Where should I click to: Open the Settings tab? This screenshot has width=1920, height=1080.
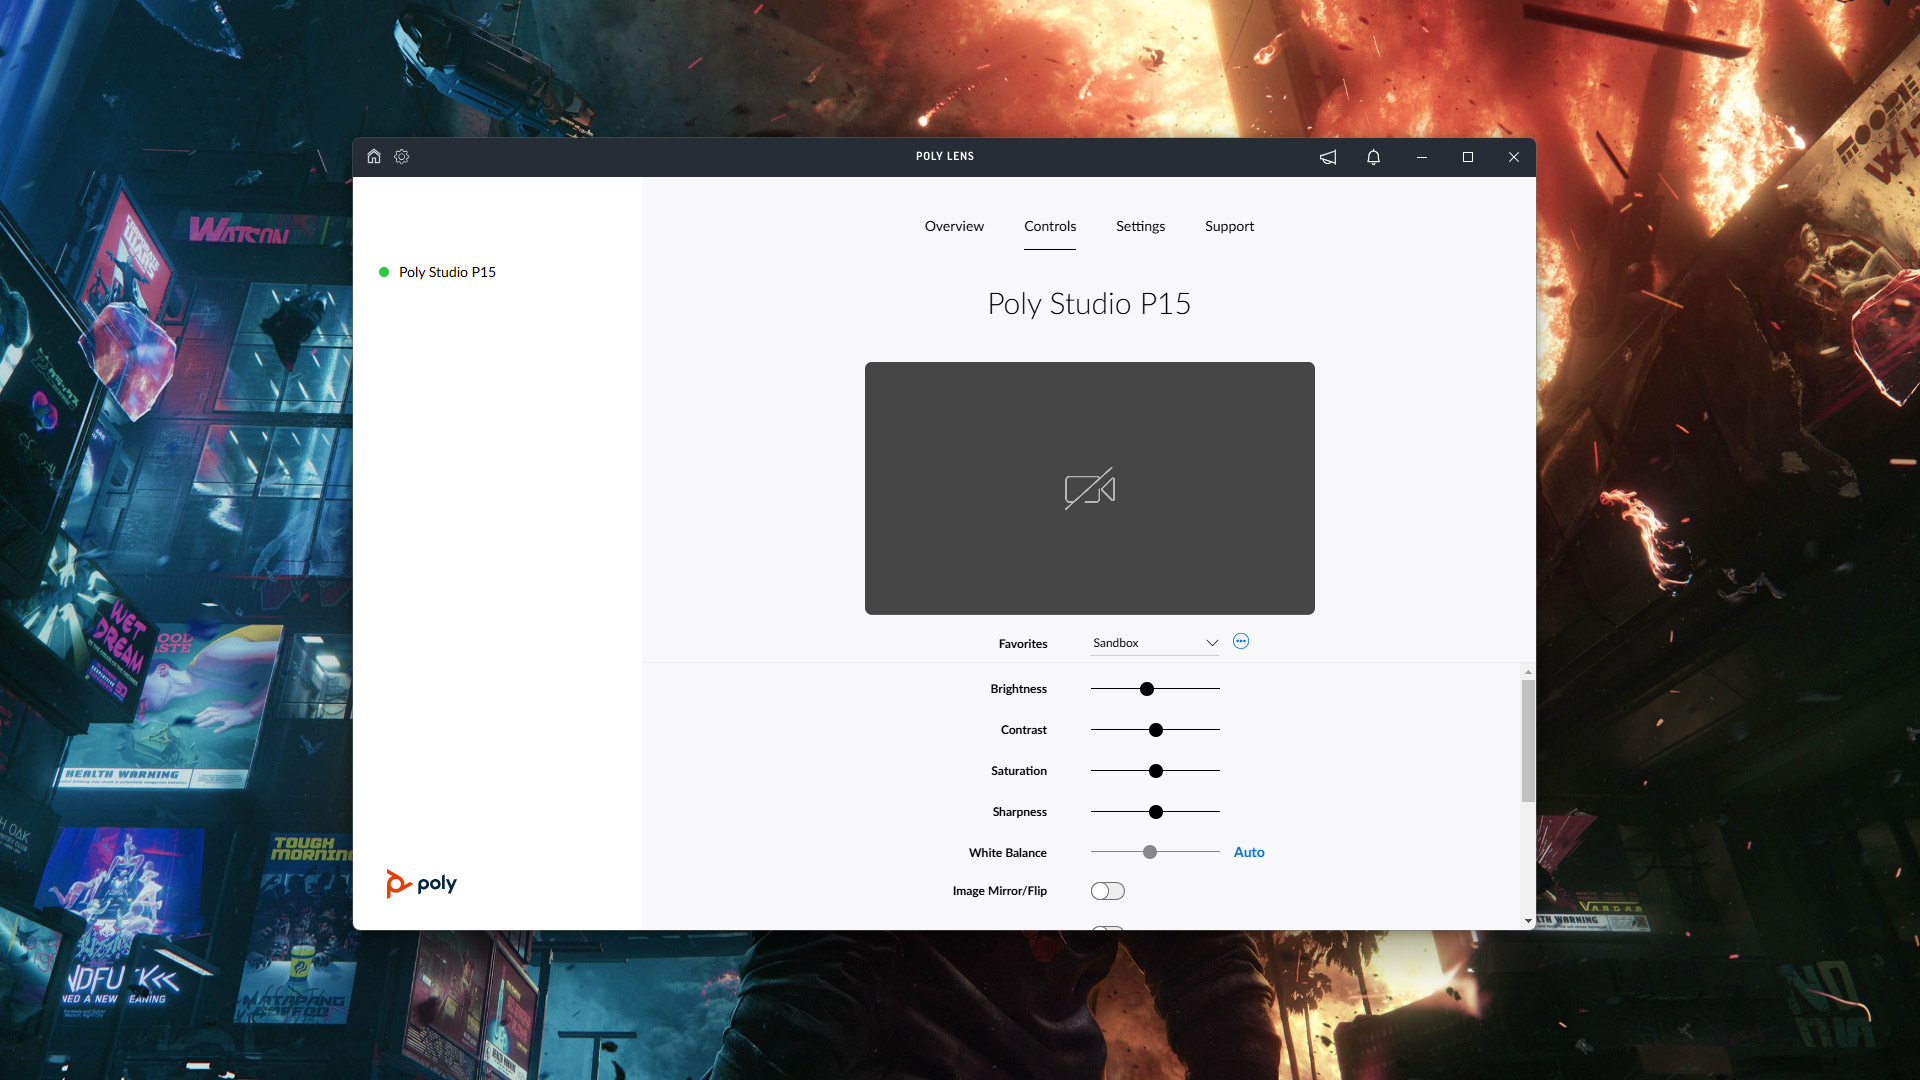1140,226
